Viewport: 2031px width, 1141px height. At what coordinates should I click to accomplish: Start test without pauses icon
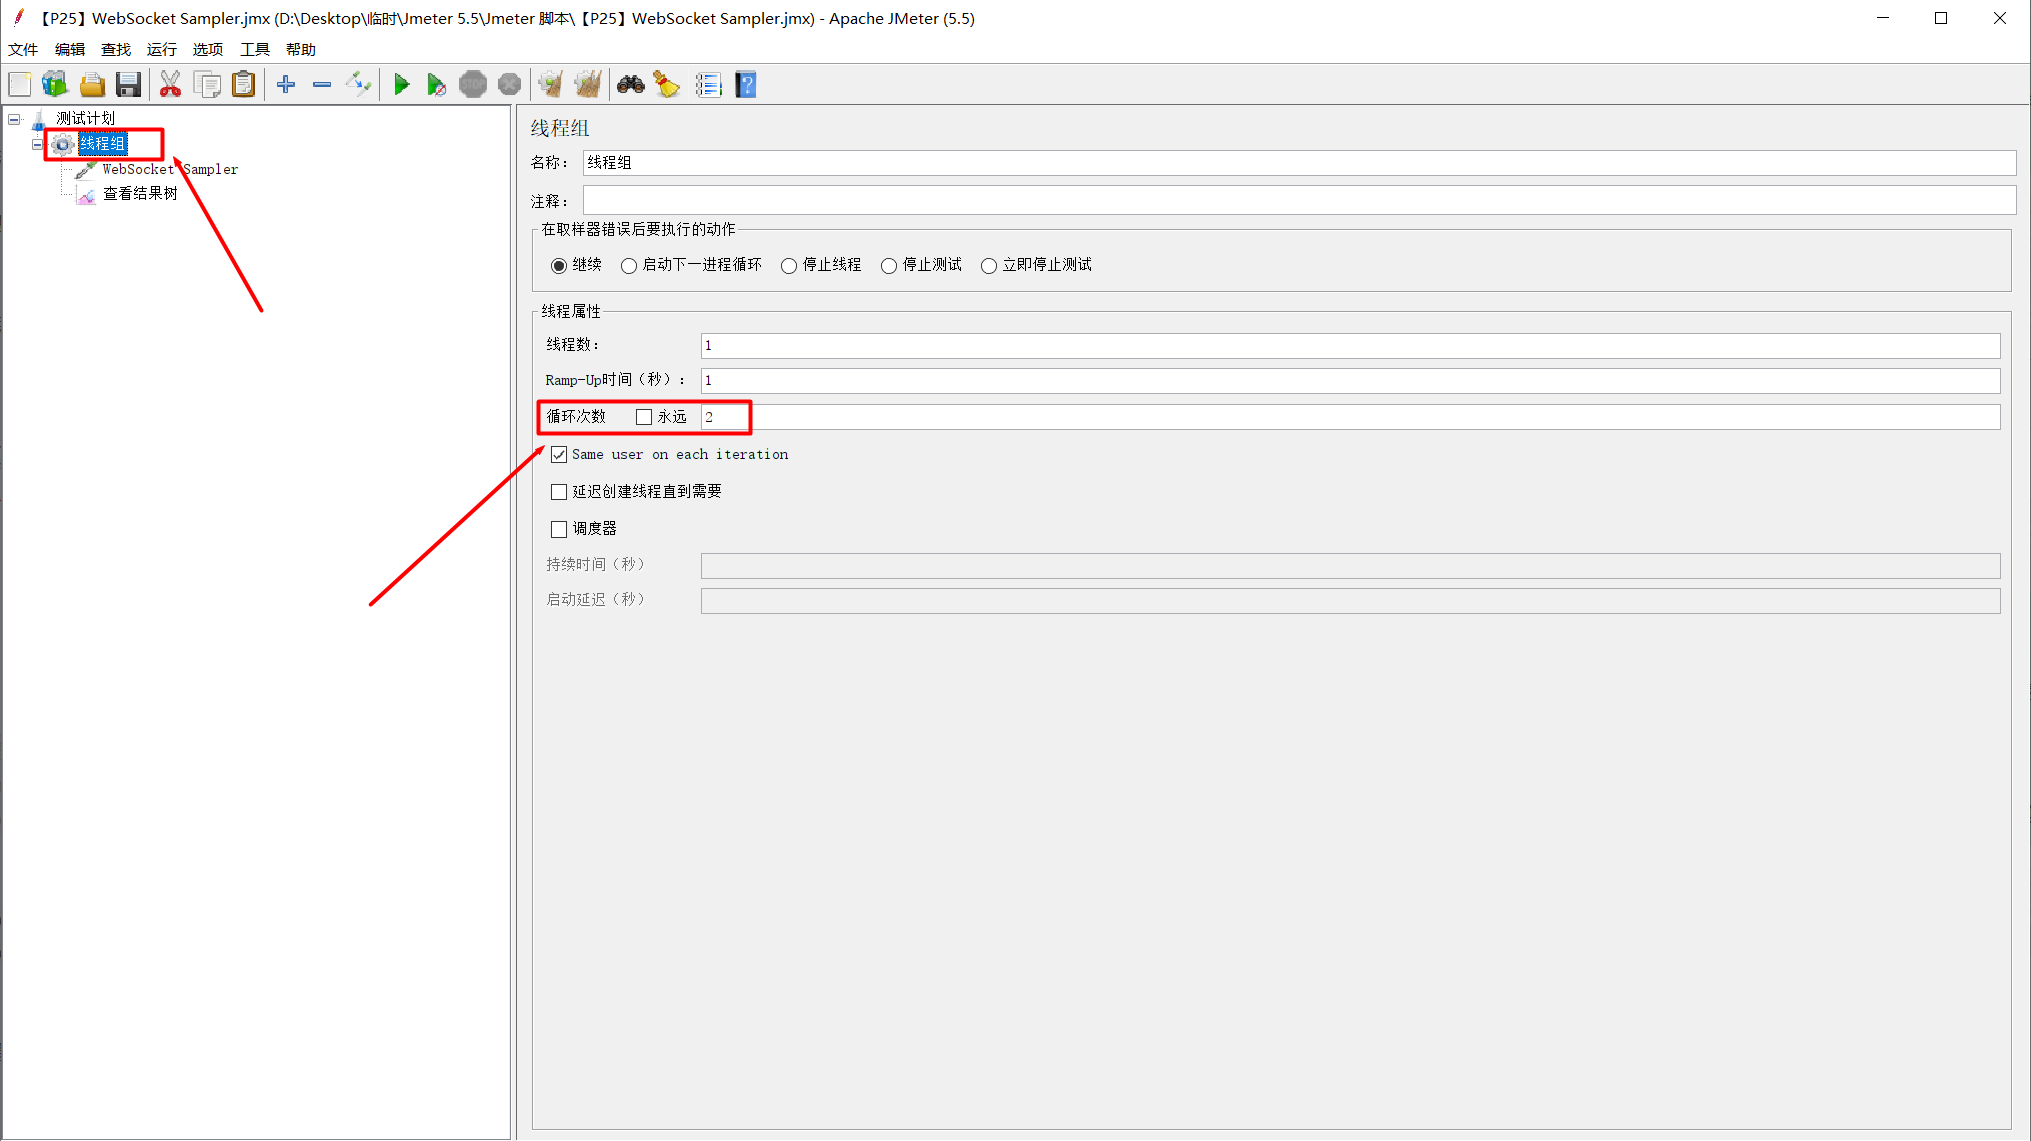pos(436,85)
